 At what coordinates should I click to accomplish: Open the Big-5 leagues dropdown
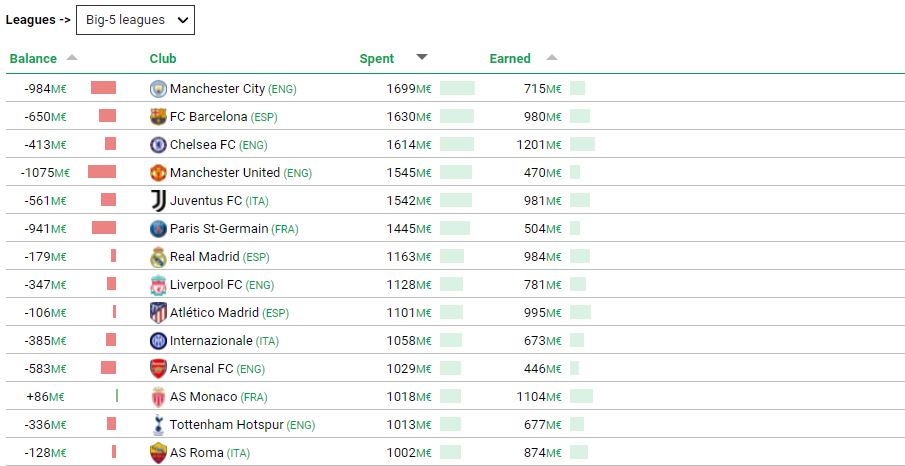point(135,20)
